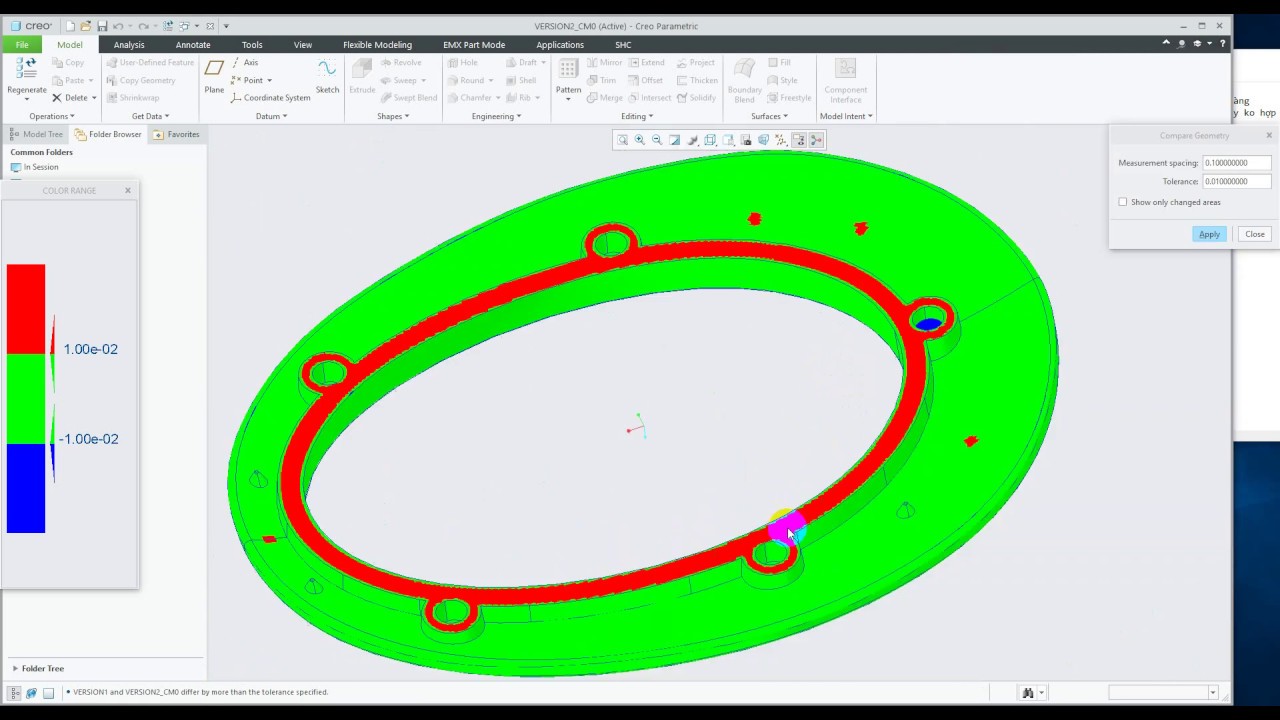Viewport: 1280px width, 720px height.
Task: Open the Applications ribbon tab
Action: pos(560,45)
